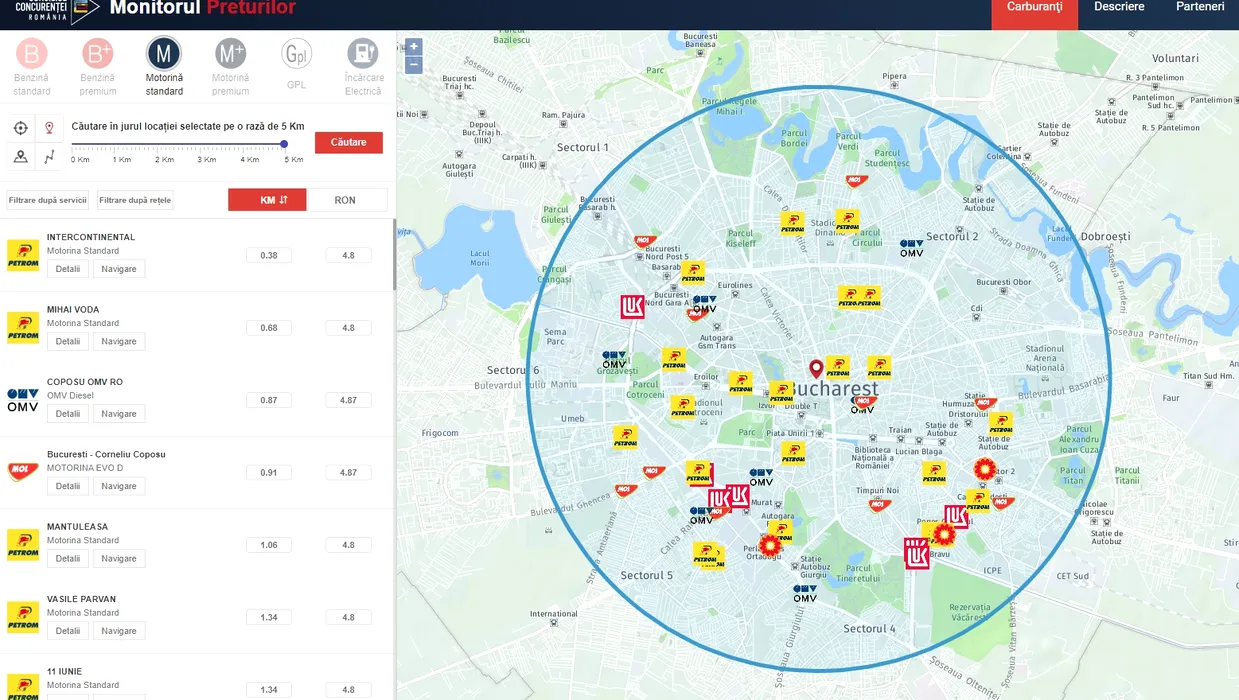The width and height of the screenshot is (1239, 700).
Task: Open Detalii for MANTULEASA station
Action: [x=68, y=558]
